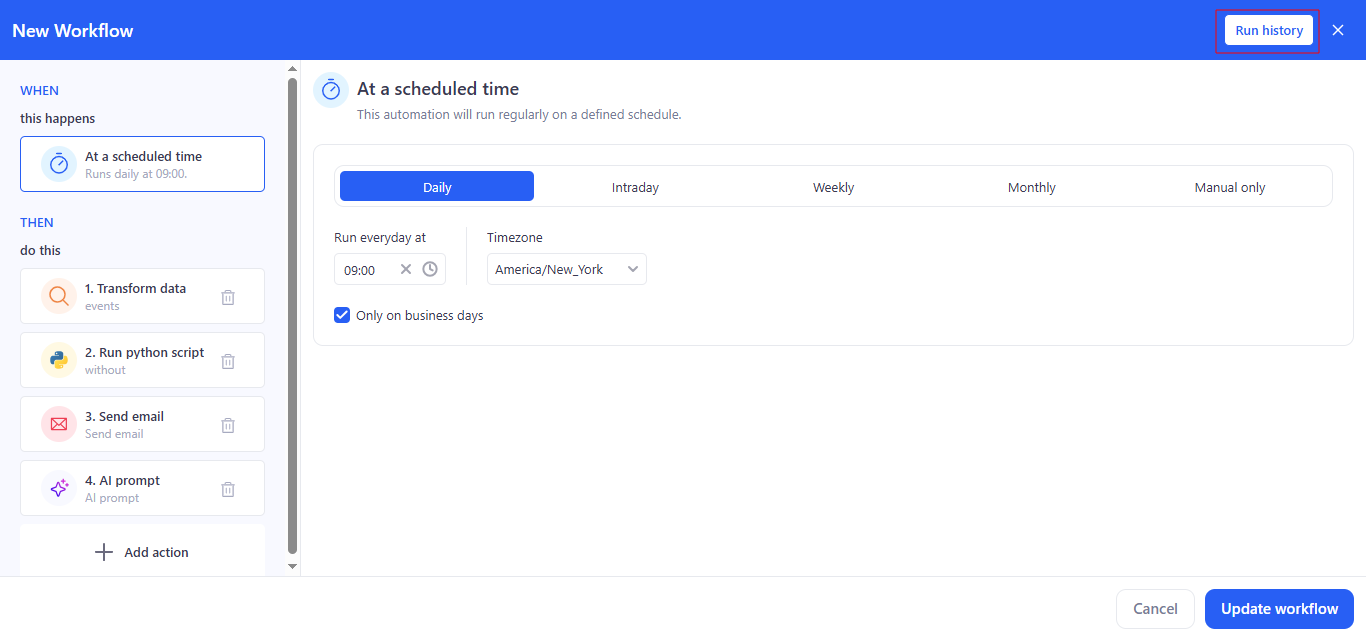This screenshot has width=1366, height=639.
Task: Click Add action below the action list
Action: point(142,551)
